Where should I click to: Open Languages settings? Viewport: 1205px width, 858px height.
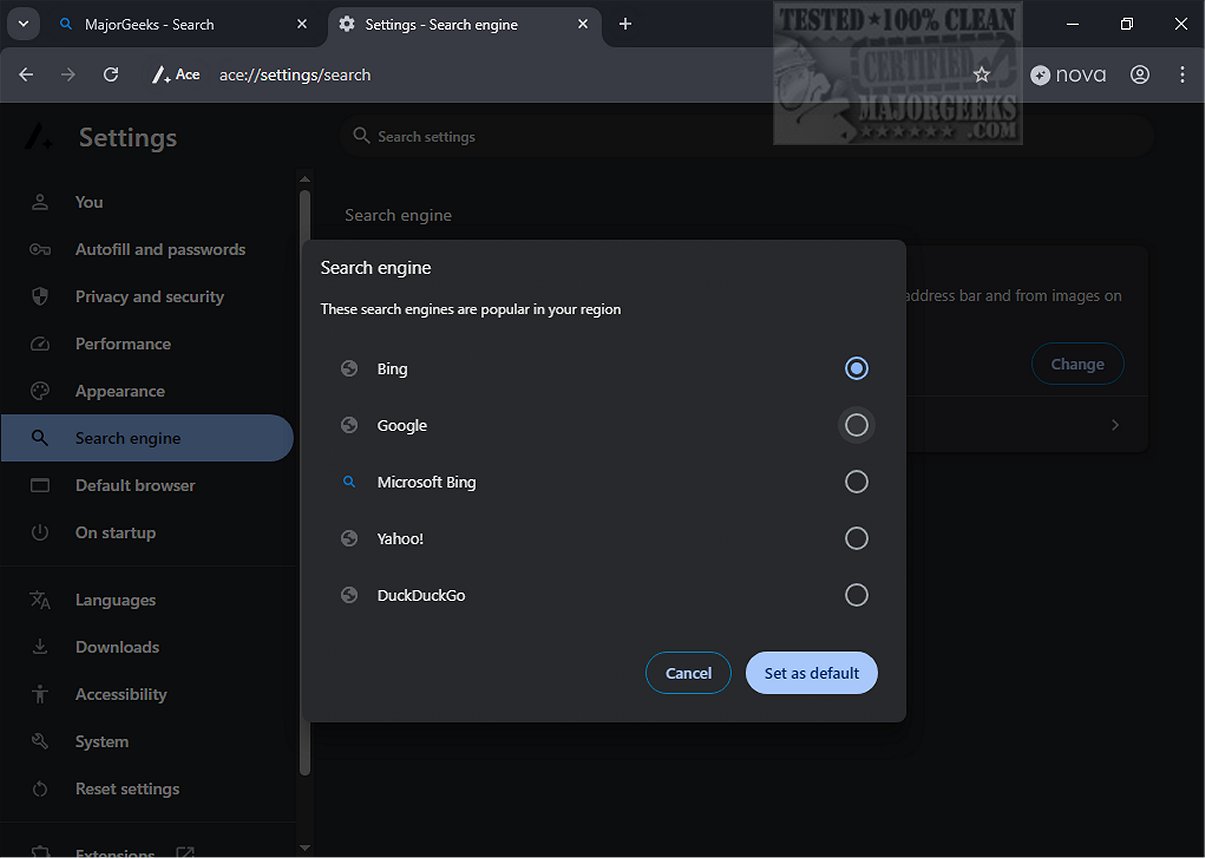[147, 600]
